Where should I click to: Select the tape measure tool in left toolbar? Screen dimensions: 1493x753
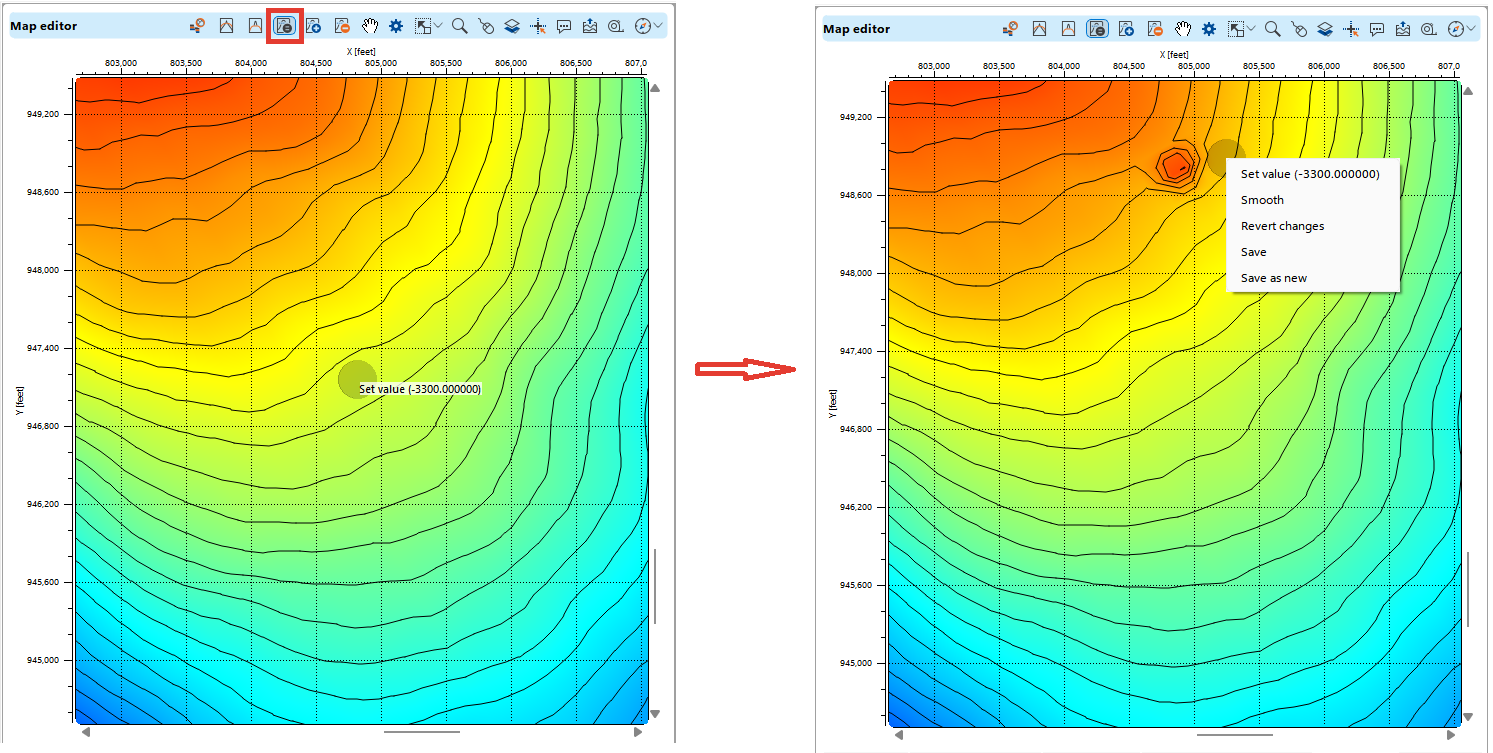[616, 26]
